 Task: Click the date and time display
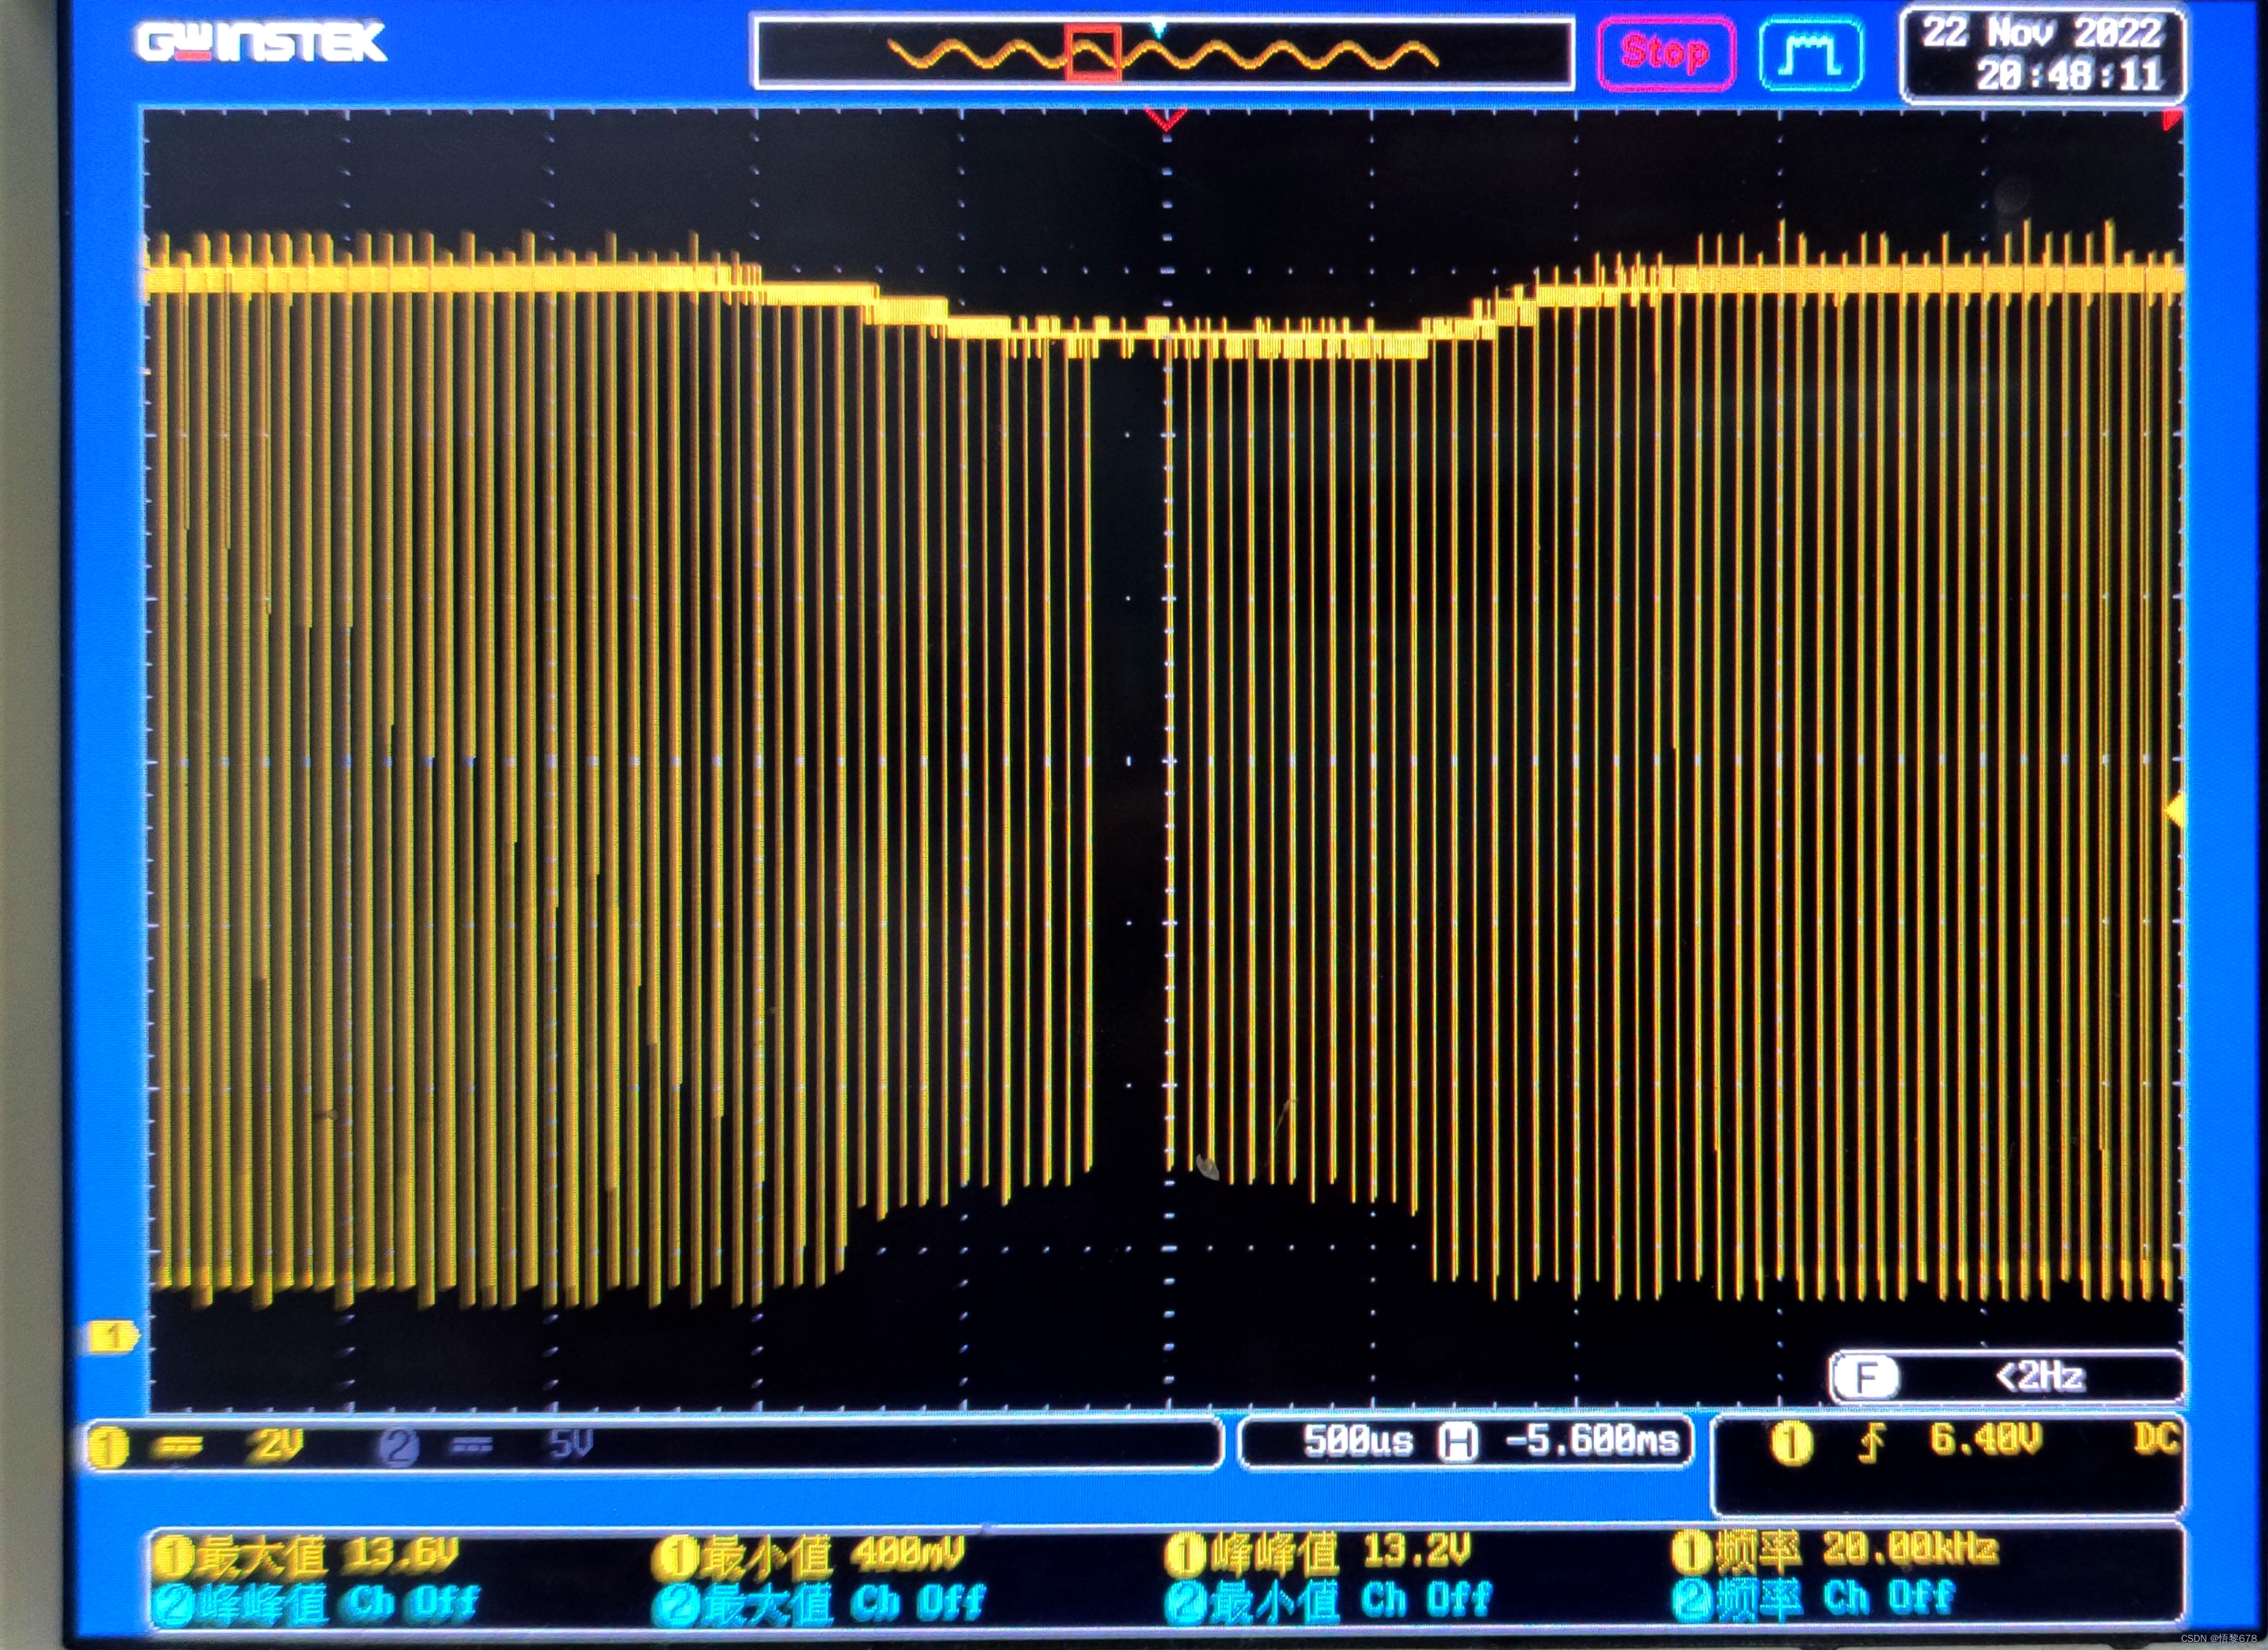pos(2043,55)
